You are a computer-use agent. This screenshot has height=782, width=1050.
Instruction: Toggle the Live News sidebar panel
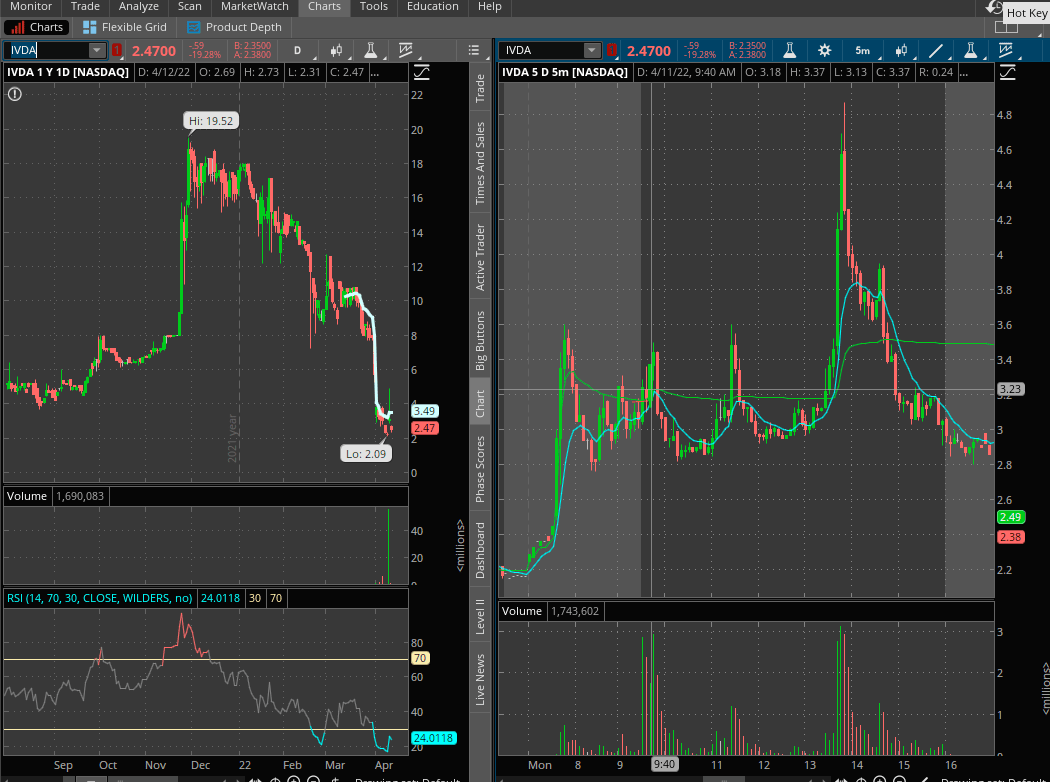point(480,681)
